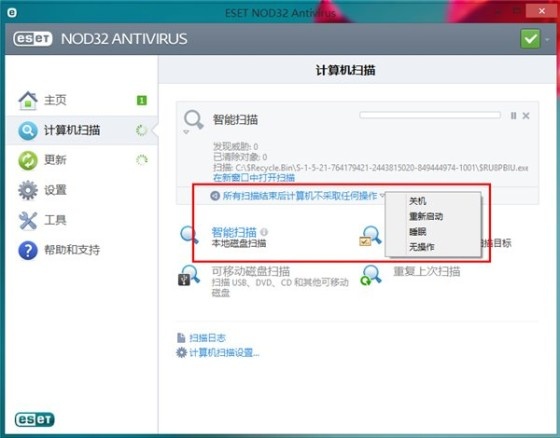
Task: Click the 智能扫描 magnifier scan icon
Action: point(189,234)
